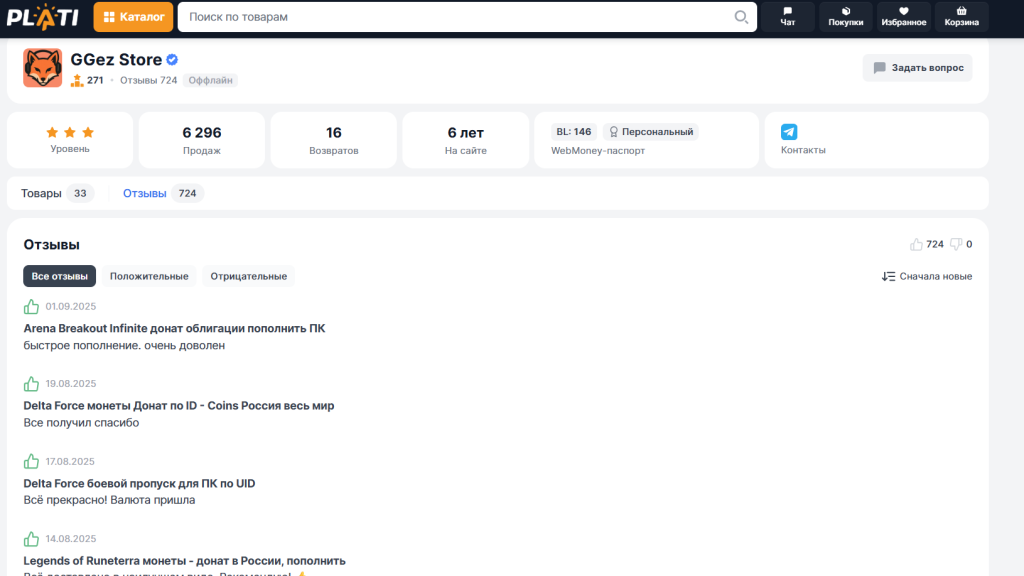Open Legends of Runeterra монеты product link
Screen dimensions: 1024x576
[185, 561]
